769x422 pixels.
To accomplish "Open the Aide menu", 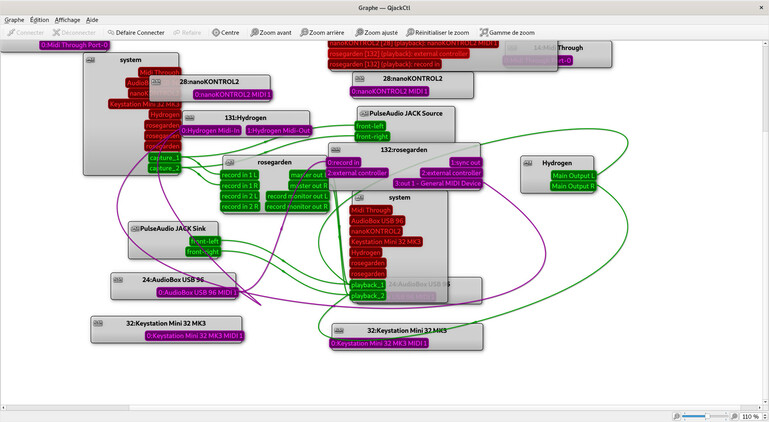I will (92, 20).
